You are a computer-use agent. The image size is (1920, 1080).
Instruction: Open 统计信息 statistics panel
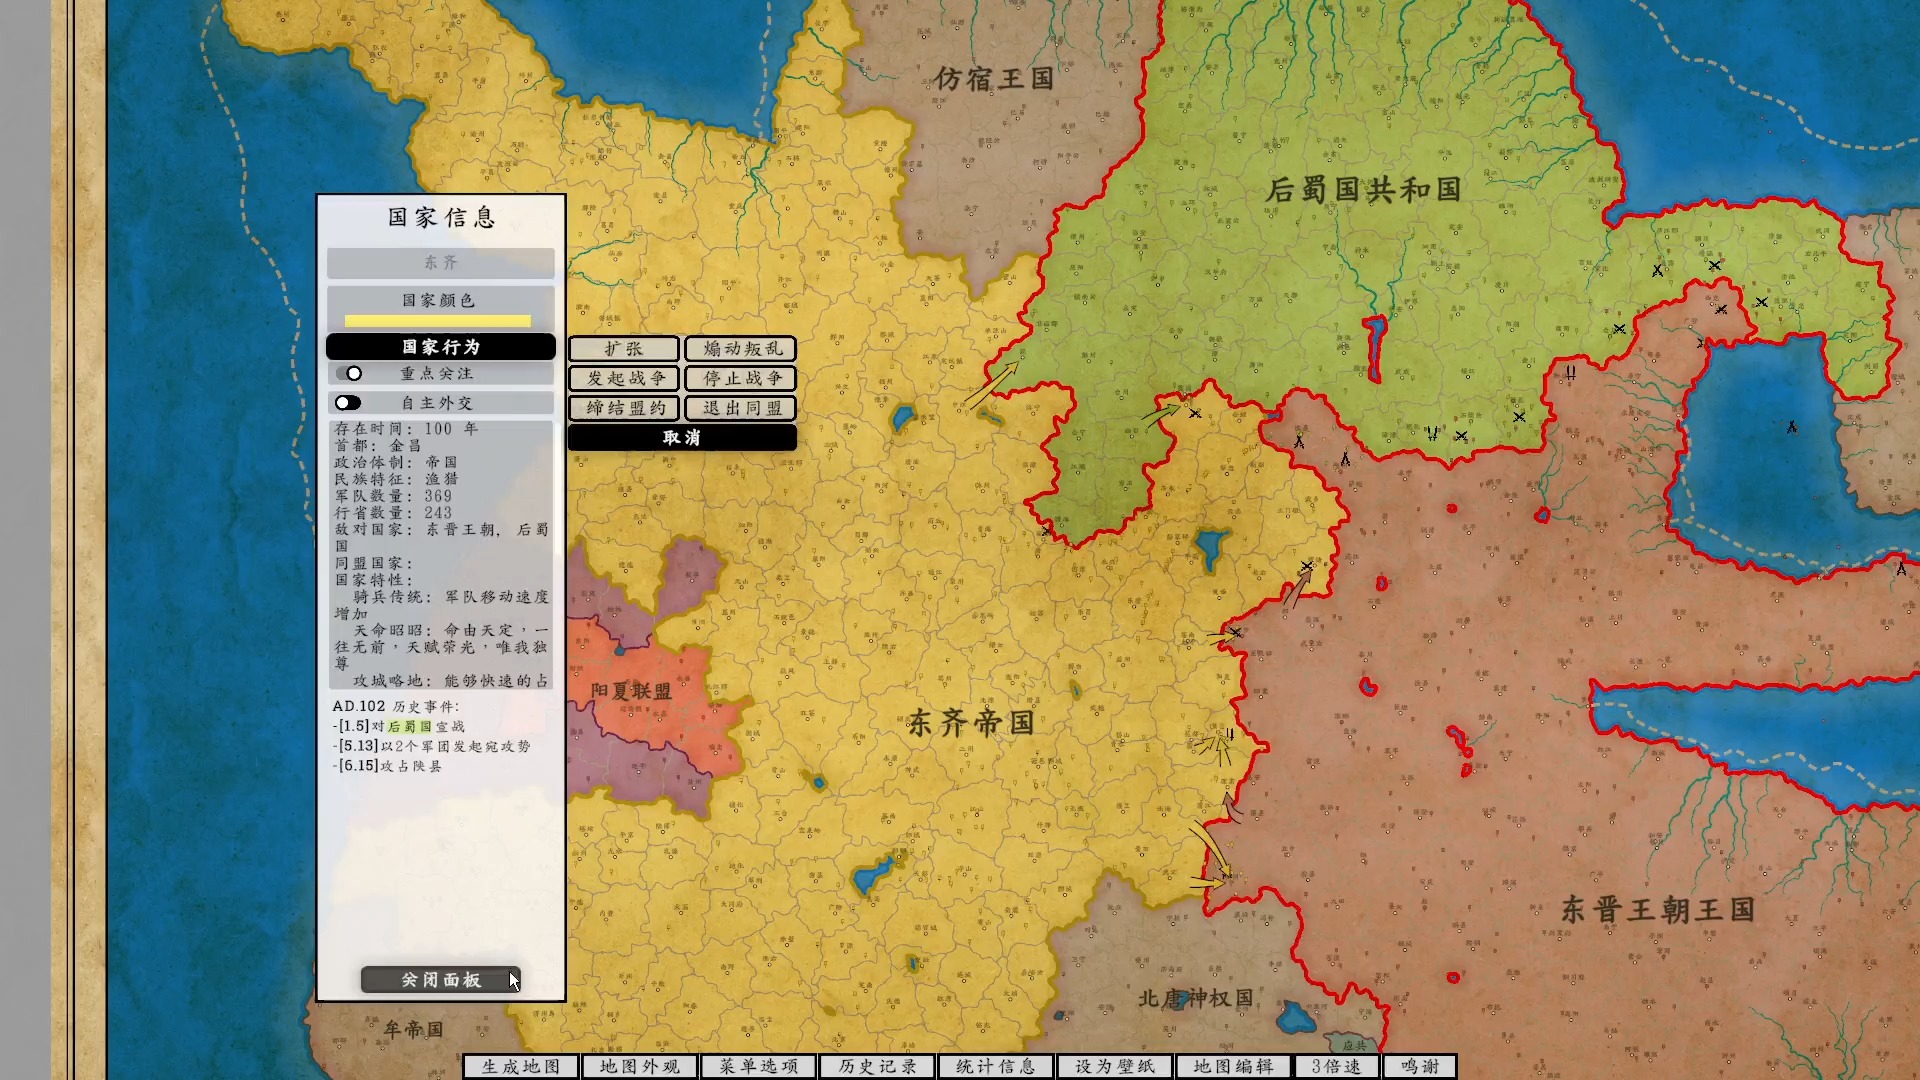click(995, 1067)
